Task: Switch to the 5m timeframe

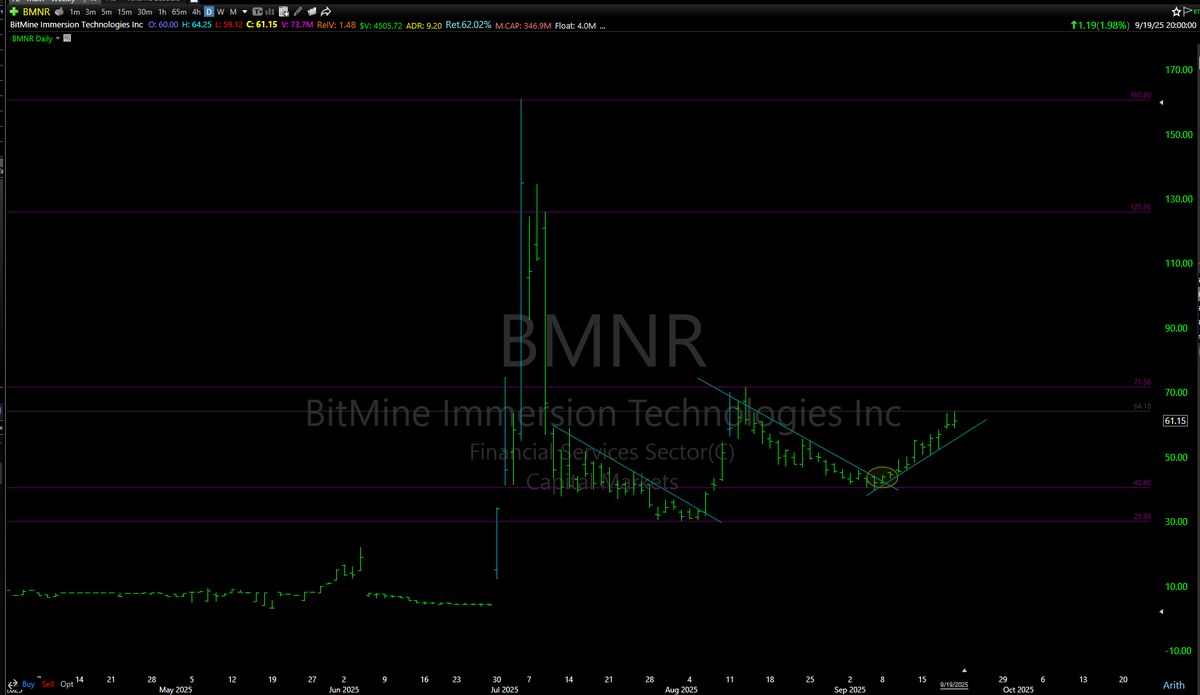Action: pyautogui.click(x=107, y=12)
